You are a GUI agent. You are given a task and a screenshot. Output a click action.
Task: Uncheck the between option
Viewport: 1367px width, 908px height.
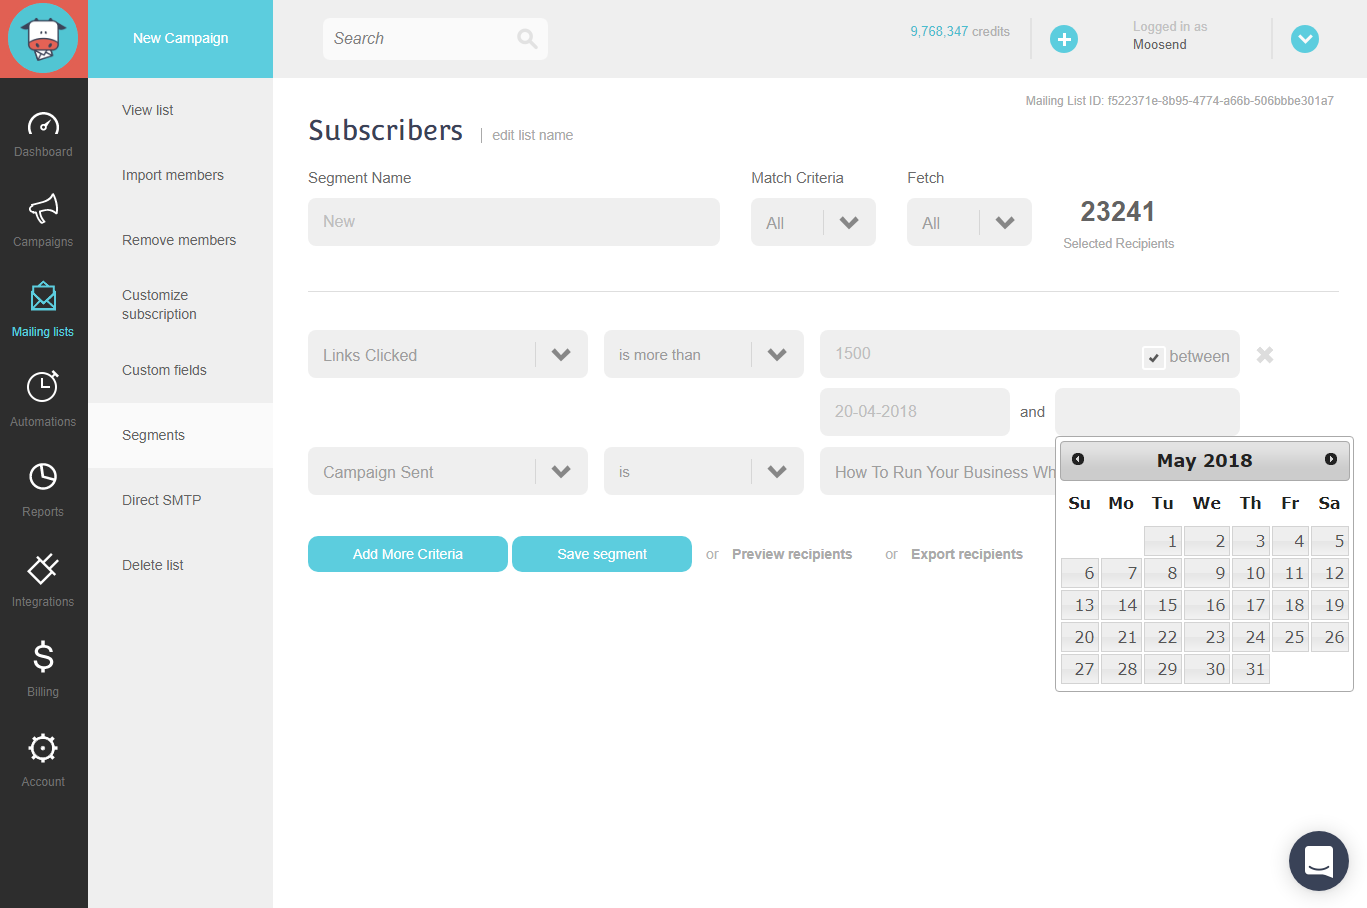click(1154, 356)
